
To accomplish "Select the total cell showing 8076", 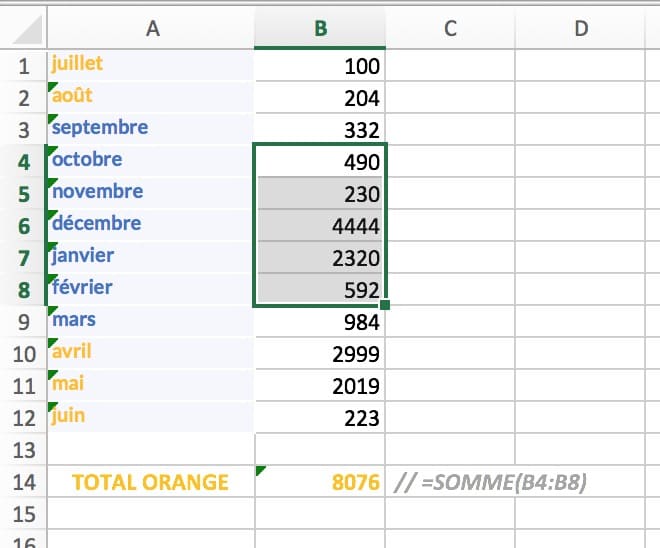I will 320,482.
